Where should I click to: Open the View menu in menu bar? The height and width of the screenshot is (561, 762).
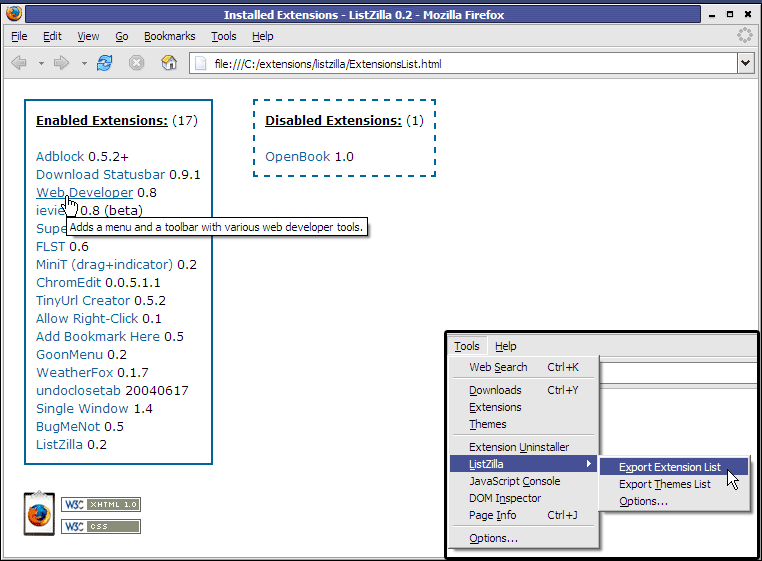point(88,36)
